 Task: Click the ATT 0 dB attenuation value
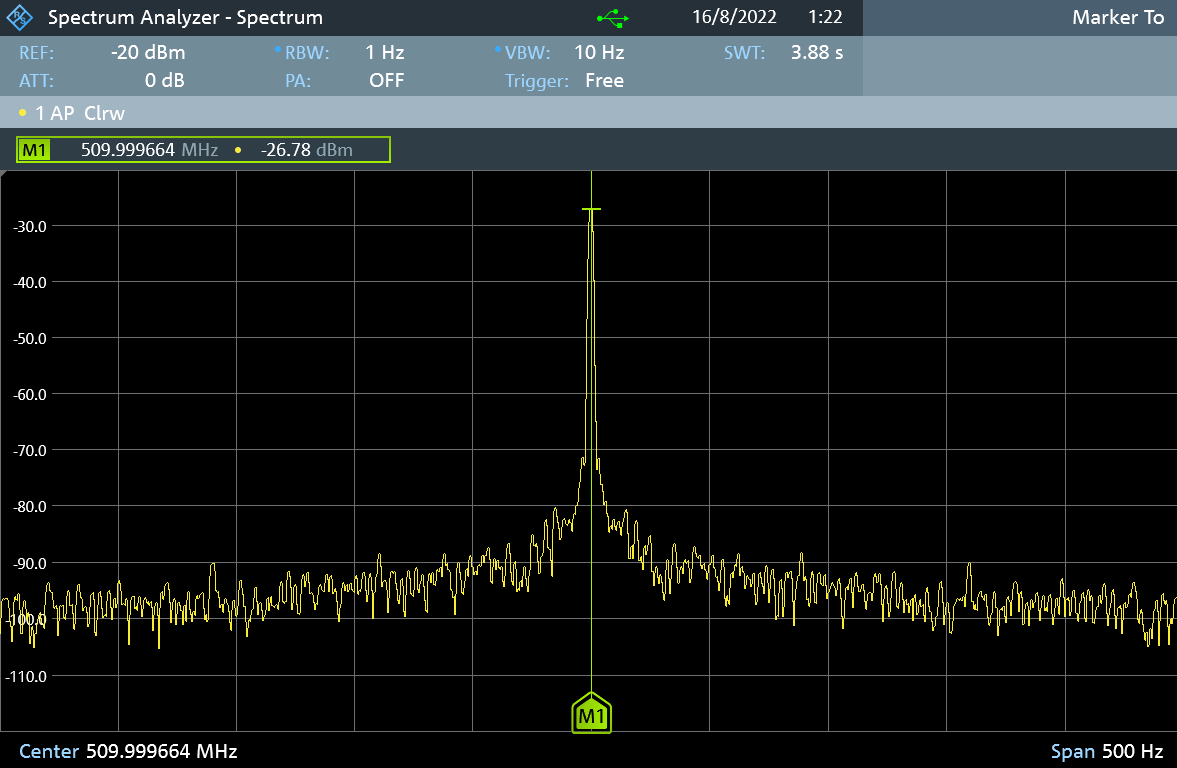click(164, 81)
